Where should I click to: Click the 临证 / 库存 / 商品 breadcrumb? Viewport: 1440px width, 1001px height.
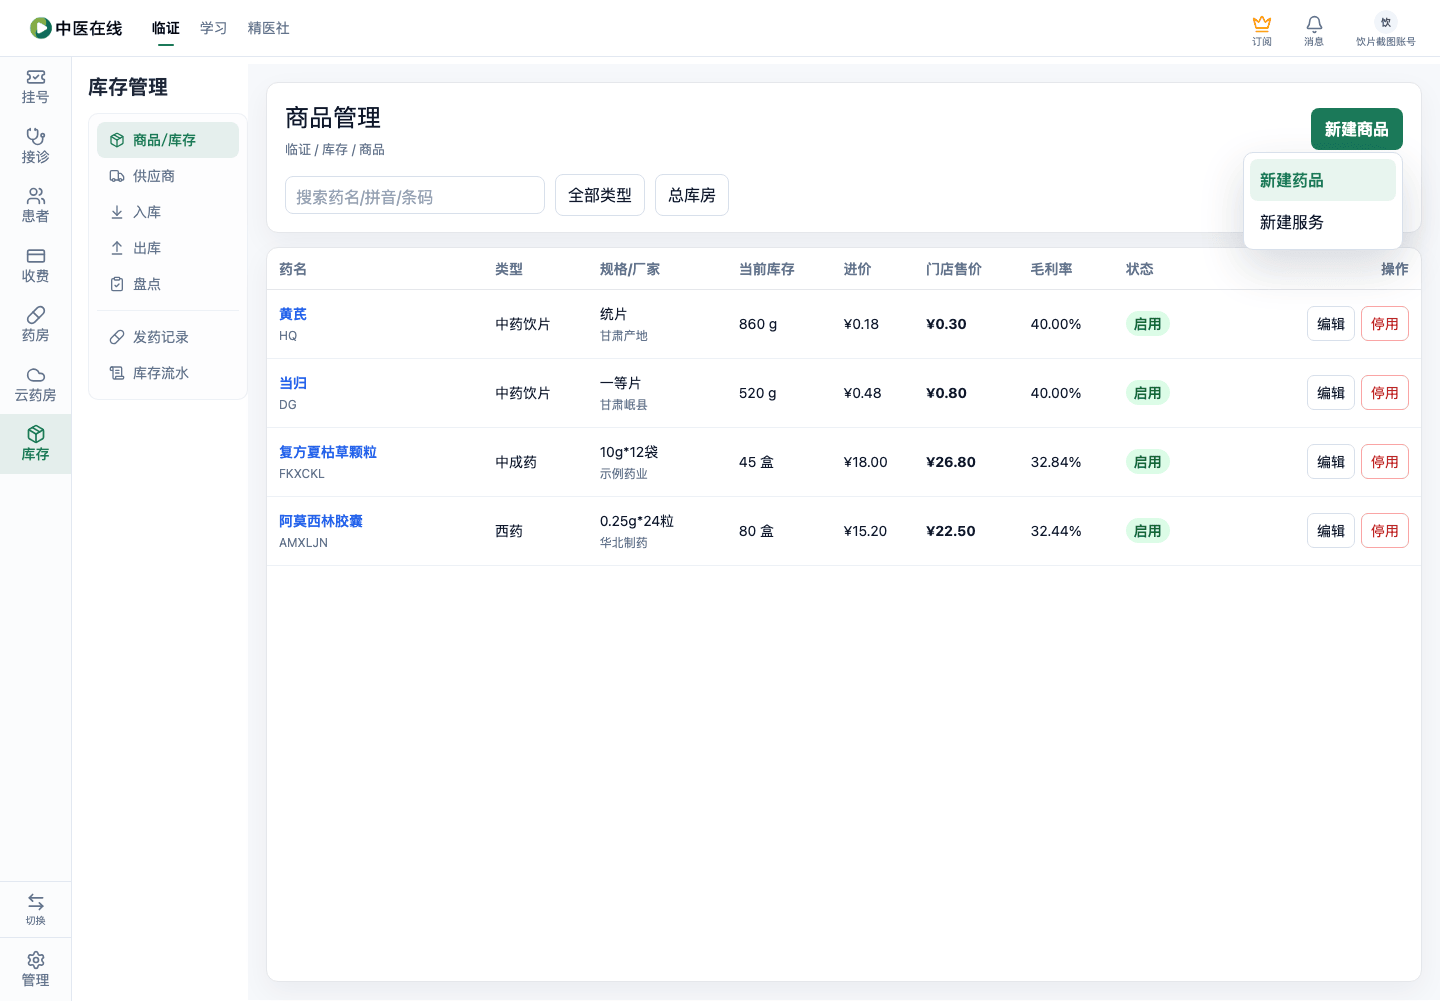point(335,149)
